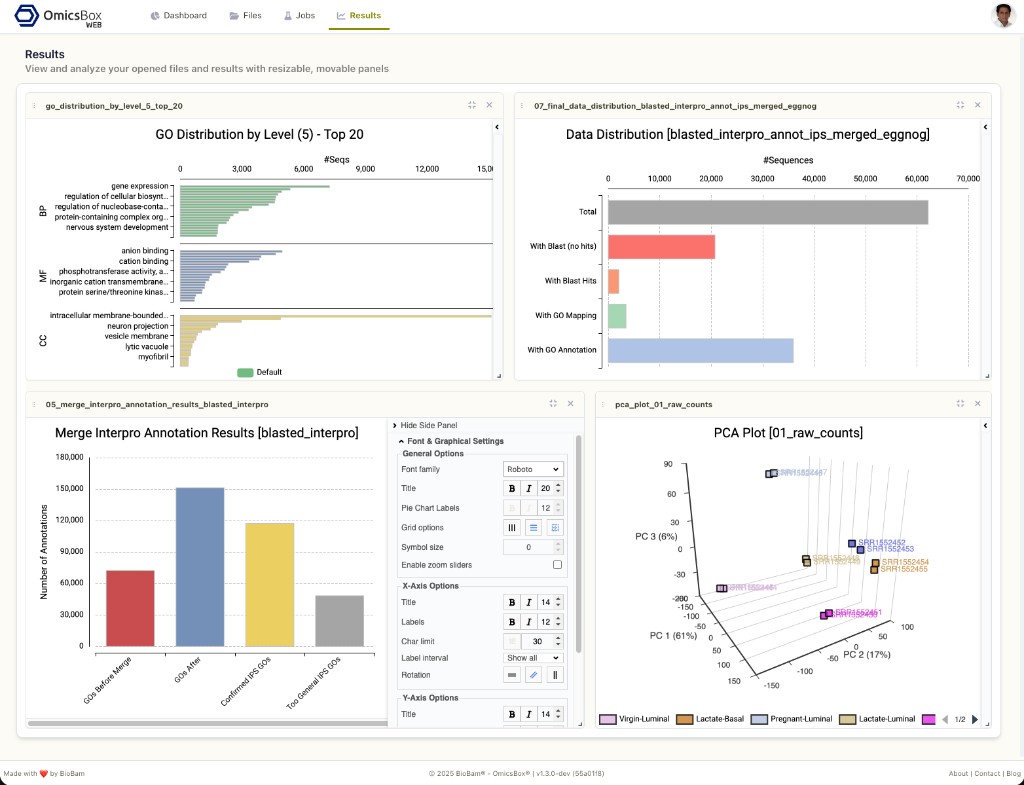
Task: Set X-axis label rotation to diagonal
Action: (x=534, y=675)
